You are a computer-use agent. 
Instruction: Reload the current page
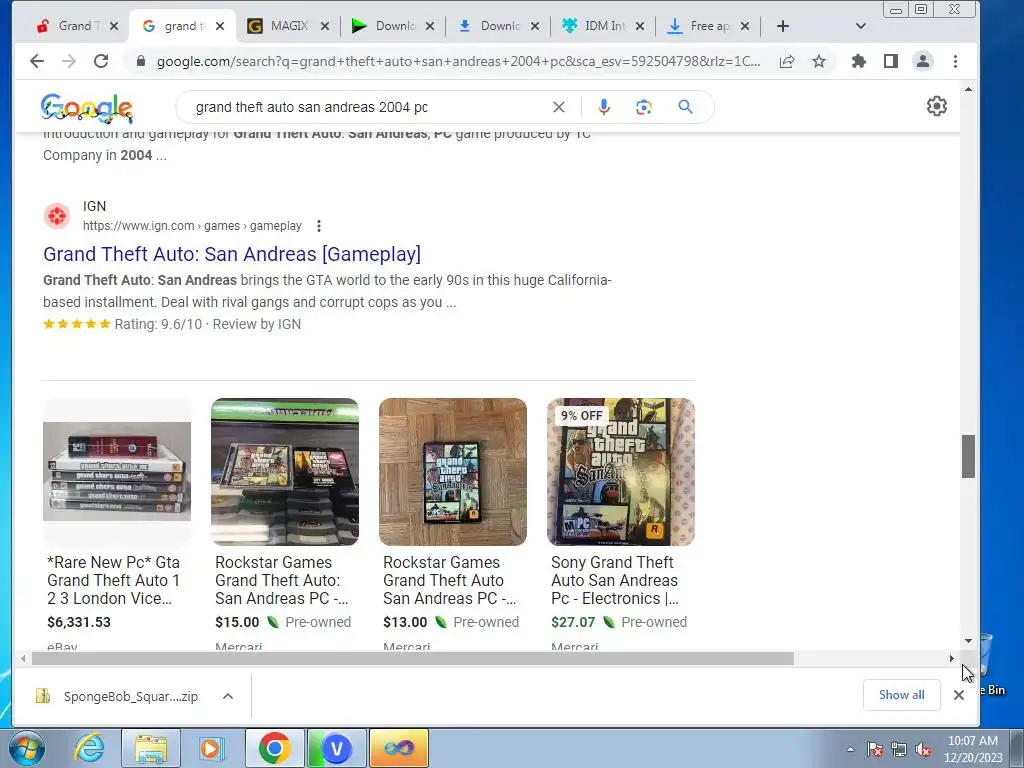[101, 61]
